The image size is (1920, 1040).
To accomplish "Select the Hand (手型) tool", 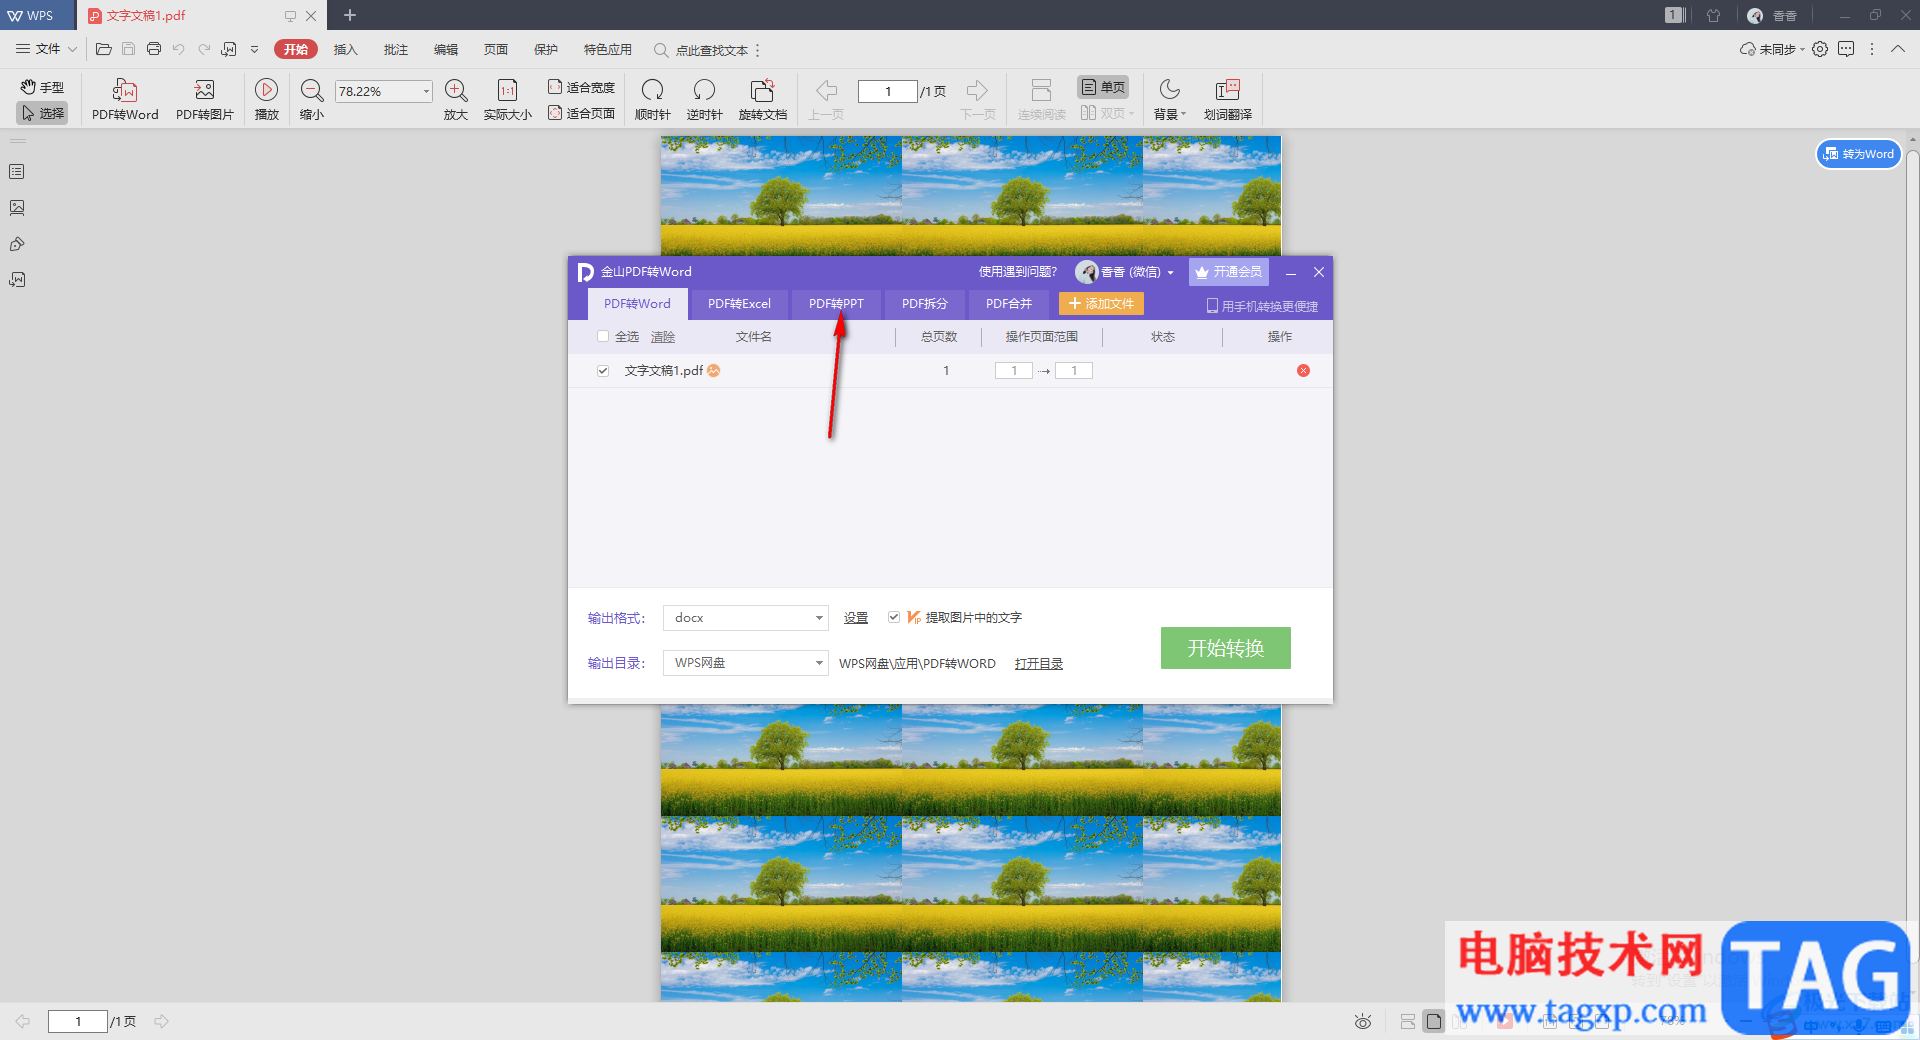I will 42,88.
